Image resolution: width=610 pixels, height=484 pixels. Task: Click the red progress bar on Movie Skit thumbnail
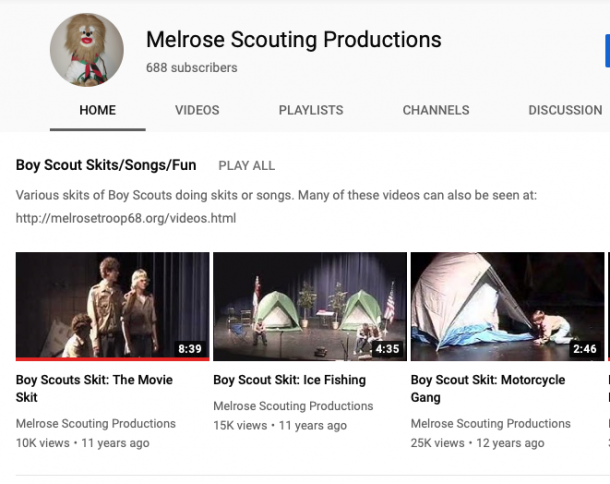pyautogui.click(x=112, y=359)
